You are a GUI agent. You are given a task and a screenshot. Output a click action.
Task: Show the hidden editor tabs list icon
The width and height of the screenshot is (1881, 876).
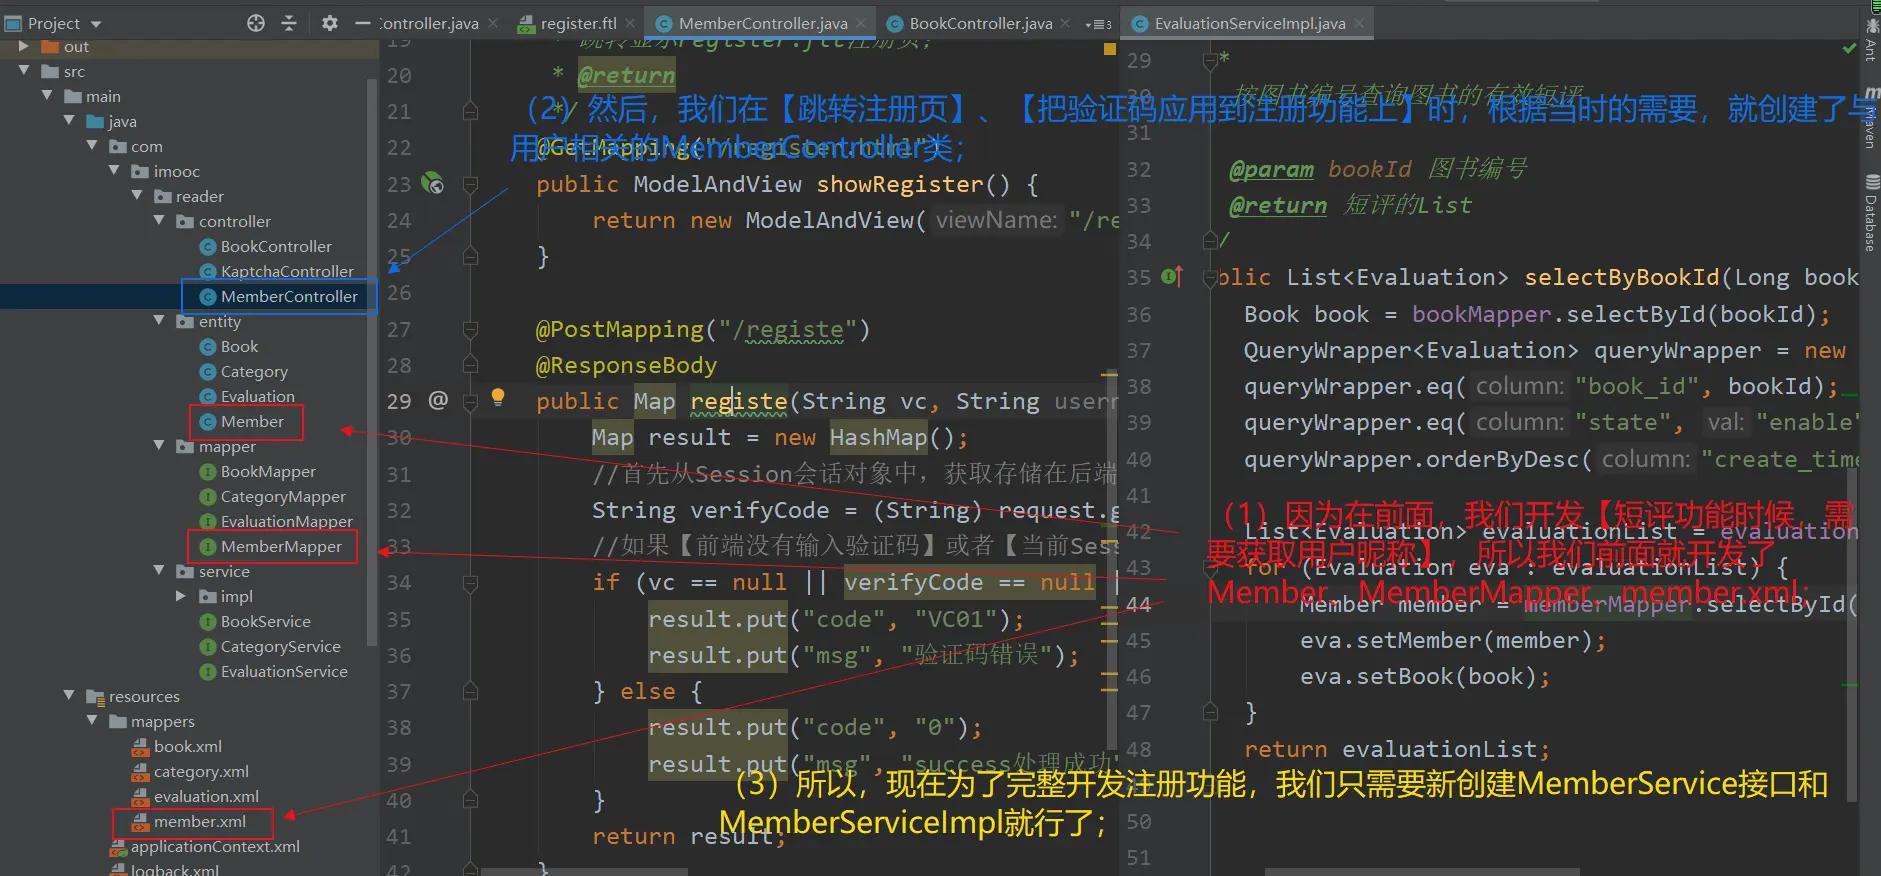(1098, 24)
